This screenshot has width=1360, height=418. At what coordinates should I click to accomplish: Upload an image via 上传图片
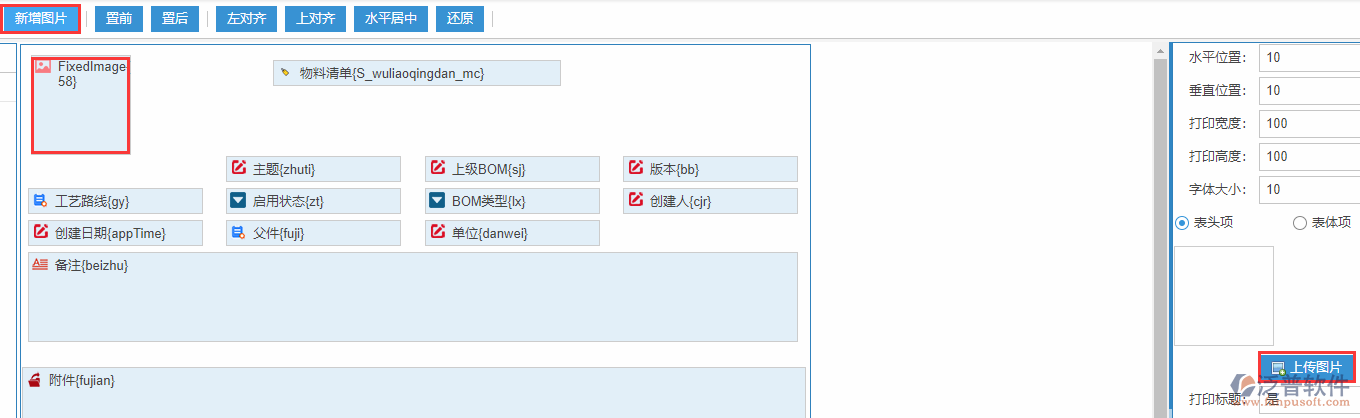(1307, 367)
